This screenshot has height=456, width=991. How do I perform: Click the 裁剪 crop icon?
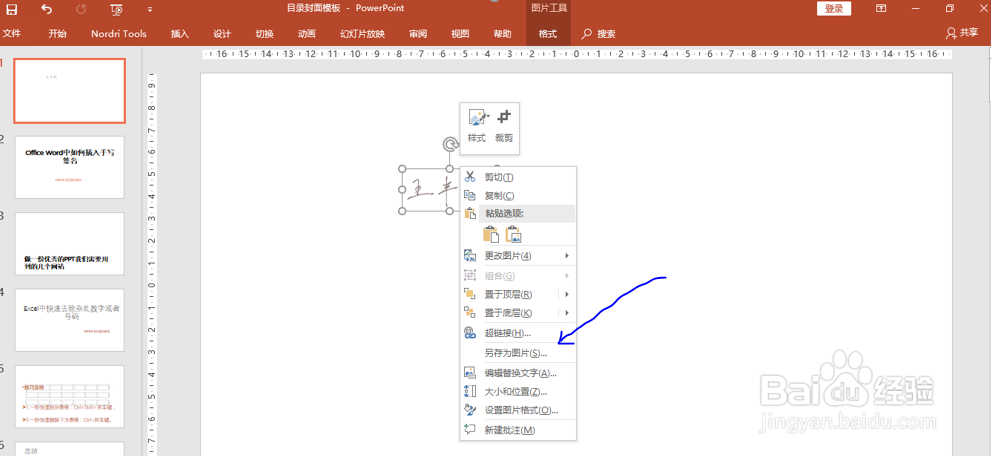pos(504,126)
